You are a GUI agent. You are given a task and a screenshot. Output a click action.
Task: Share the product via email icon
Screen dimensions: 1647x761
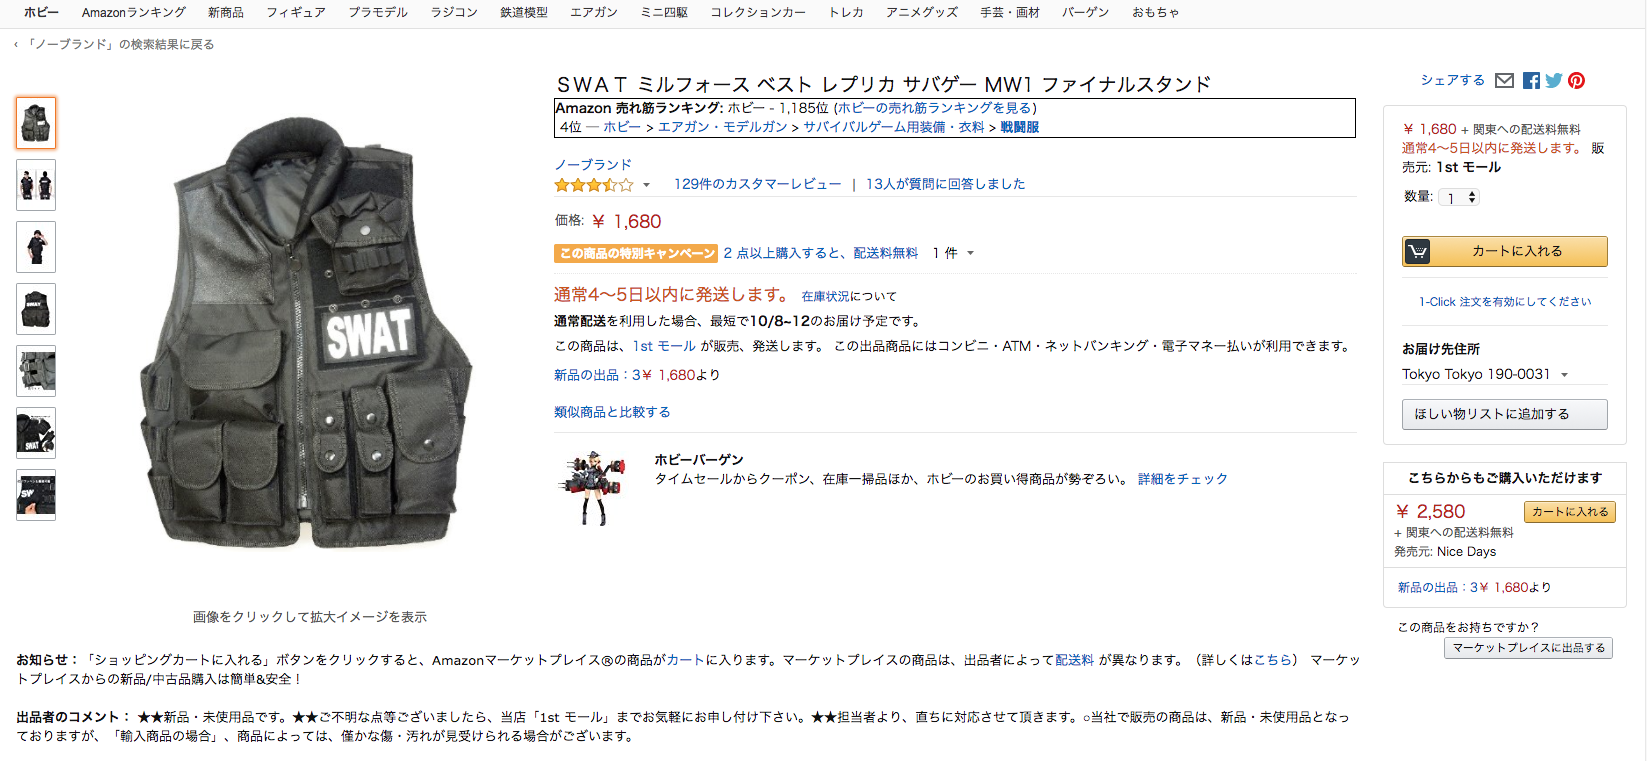pyautogui.click(x=1504, y=81)
